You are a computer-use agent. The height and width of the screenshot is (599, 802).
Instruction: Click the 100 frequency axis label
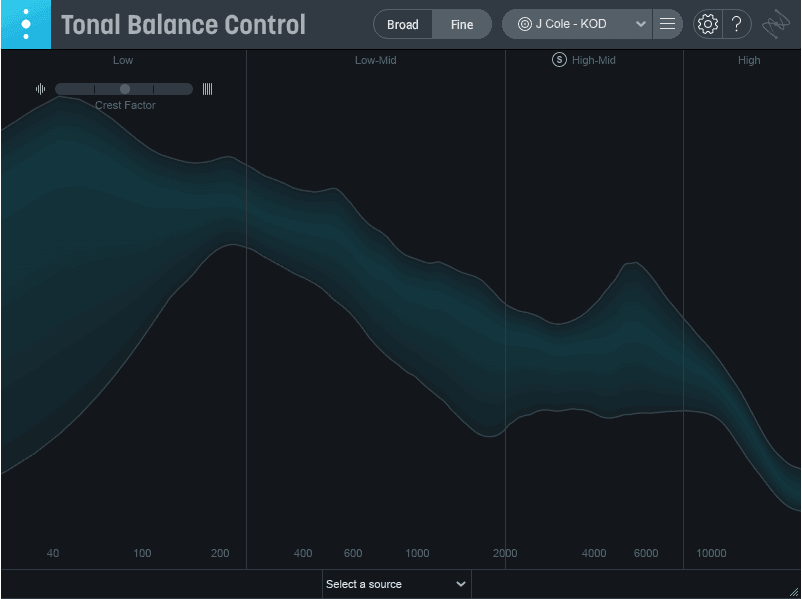pyautogui.click(x=142, y=553)
